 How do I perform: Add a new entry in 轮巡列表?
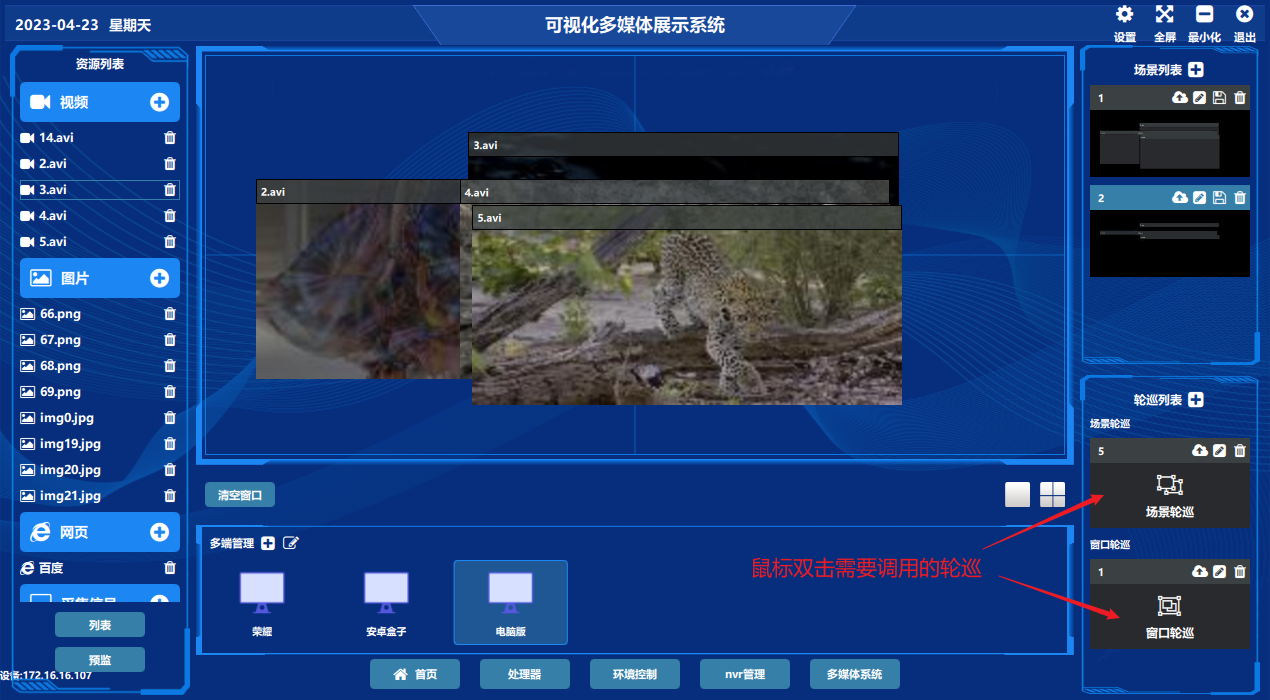click(x=1196, y=400)
